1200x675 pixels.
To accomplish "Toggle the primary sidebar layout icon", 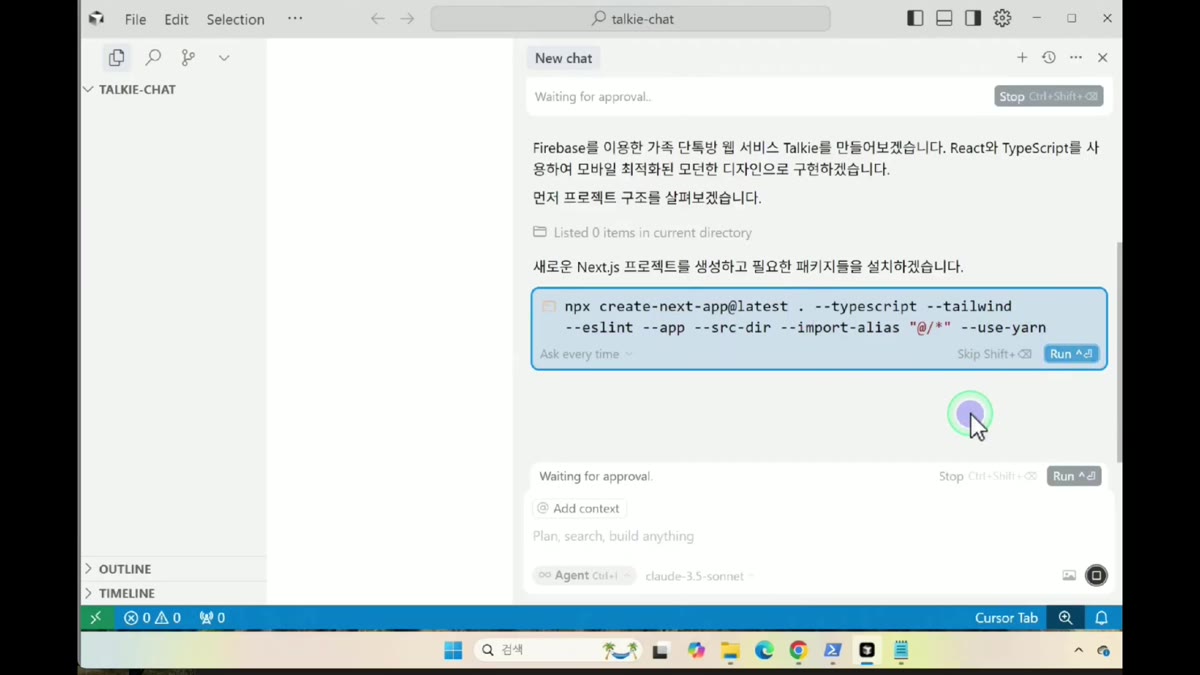I will tap(915, 18).
